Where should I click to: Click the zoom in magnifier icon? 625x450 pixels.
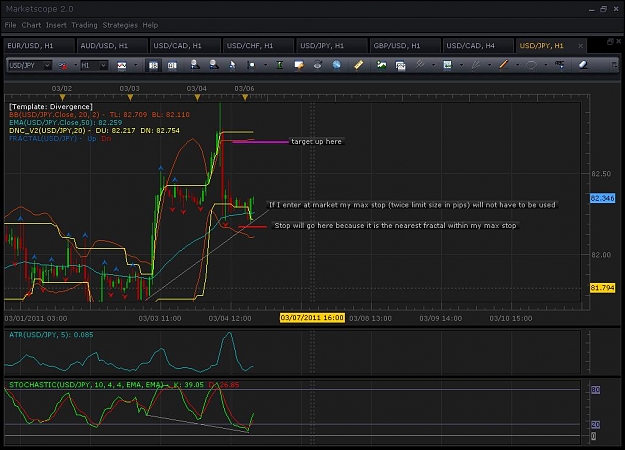(195, 65)
